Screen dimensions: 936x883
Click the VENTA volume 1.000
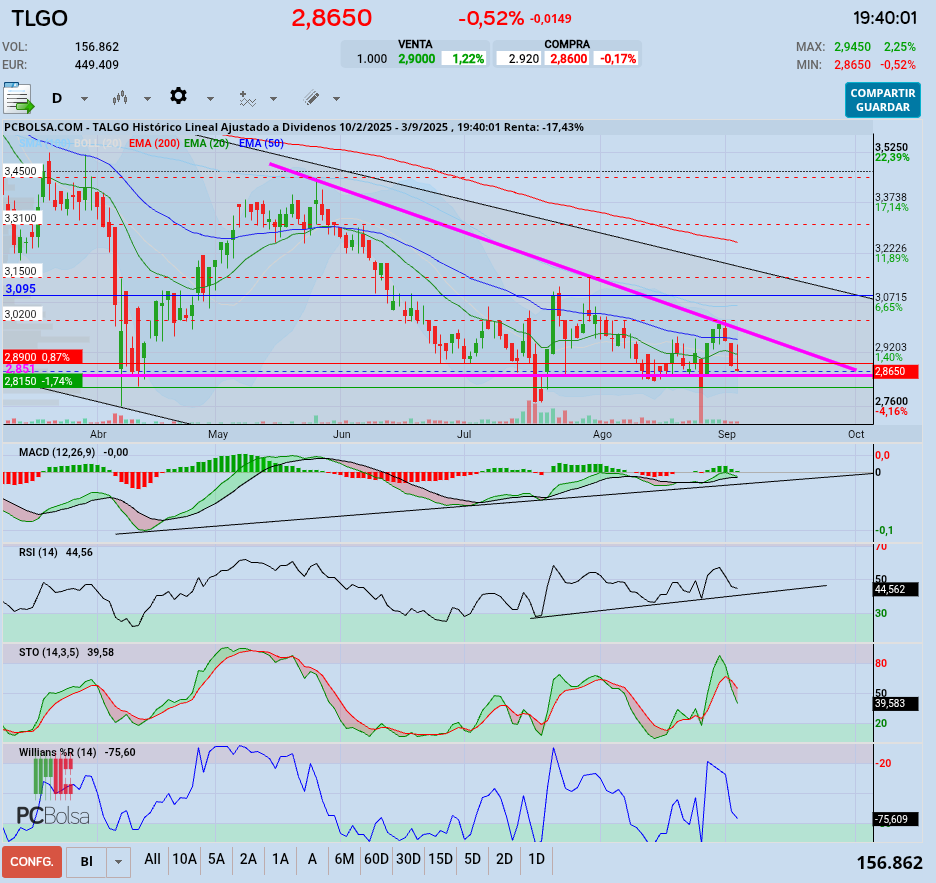click(372, 59)
